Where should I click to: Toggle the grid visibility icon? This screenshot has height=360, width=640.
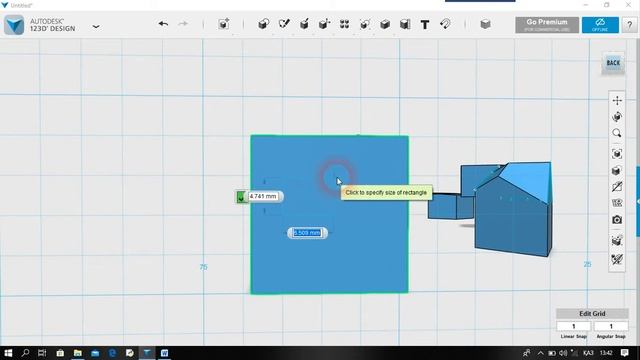(617, 203)
